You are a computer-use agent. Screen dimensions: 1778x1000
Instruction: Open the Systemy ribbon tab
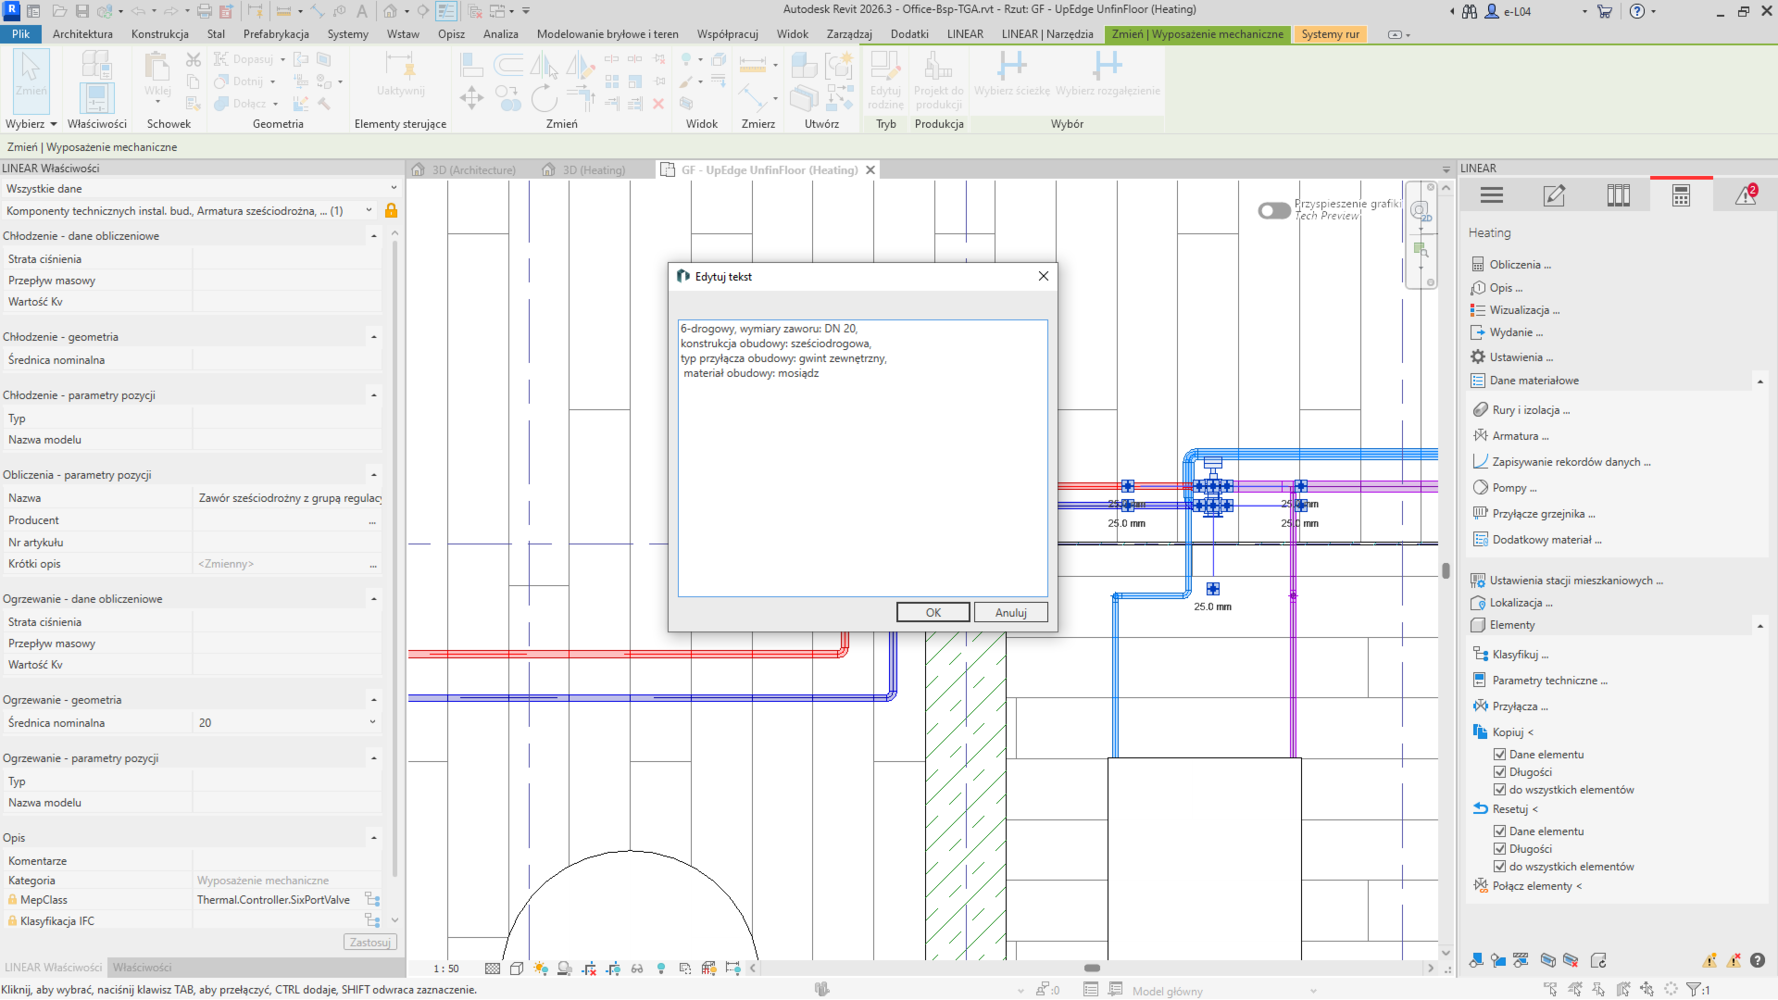[x=347, y=34]
